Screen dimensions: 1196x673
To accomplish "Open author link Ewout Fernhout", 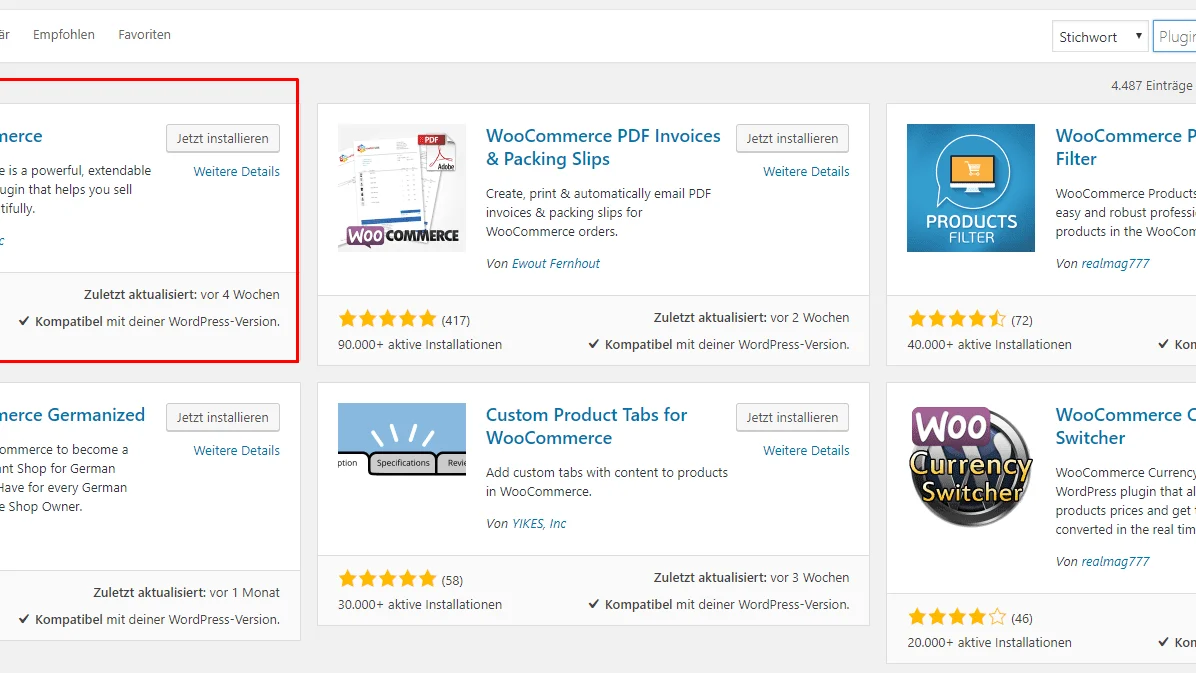I will coord(555,263).
